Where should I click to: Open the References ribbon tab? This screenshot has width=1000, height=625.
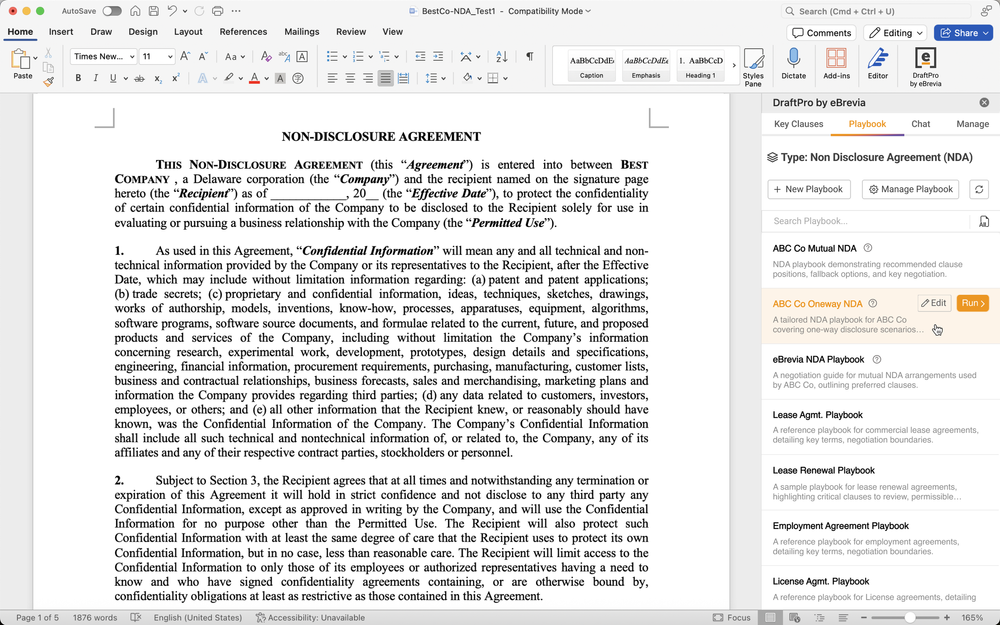pyautogui.click(x=243, y=31)
